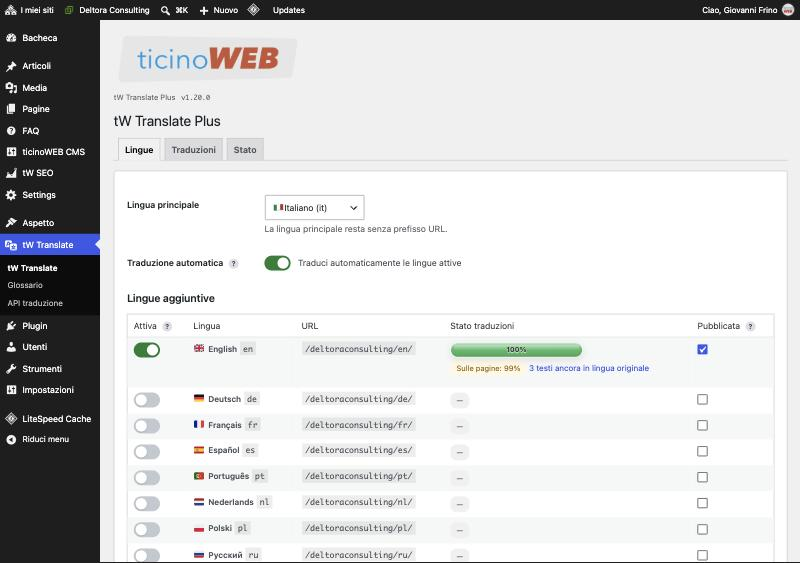Switch to the Stato tab
This screenshot has width=800, height=563.
(x=245, y=150)
